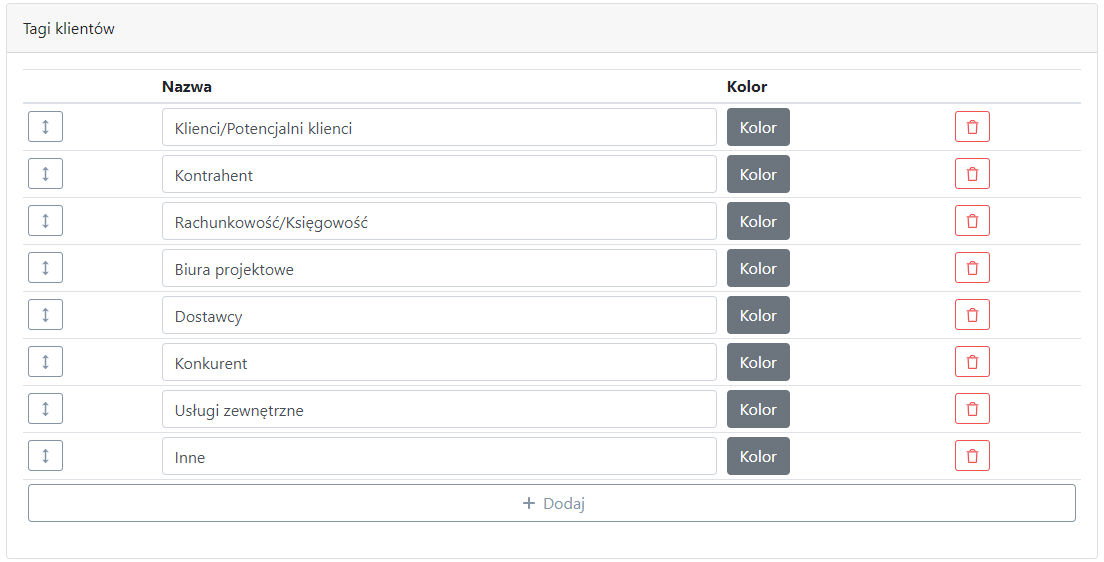The width and height of the screenshot is (1104, 562).
Task: Select the Klienci/Potencjalni klienci text field
Action: (x=439, y=127)
